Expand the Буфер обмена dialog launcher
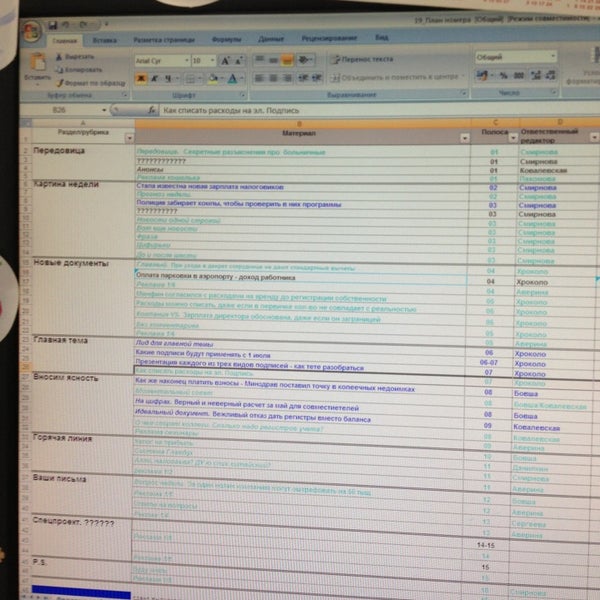 [x=124, y=95]
